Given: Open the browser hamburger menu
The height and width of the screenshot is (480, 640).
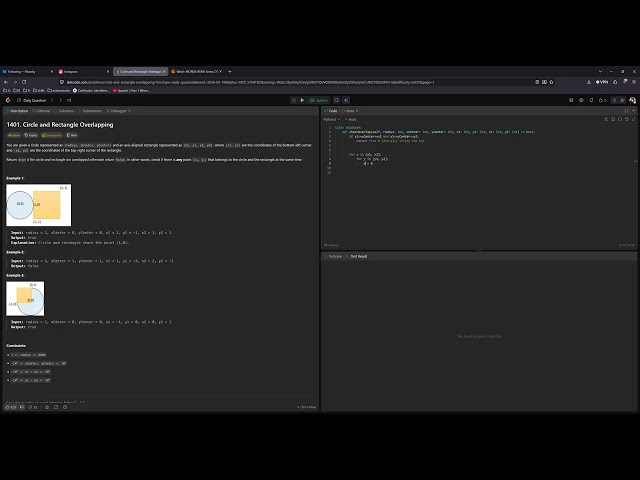Looking at the screenshot, I should pyautogui.click(x=634, y=82).
